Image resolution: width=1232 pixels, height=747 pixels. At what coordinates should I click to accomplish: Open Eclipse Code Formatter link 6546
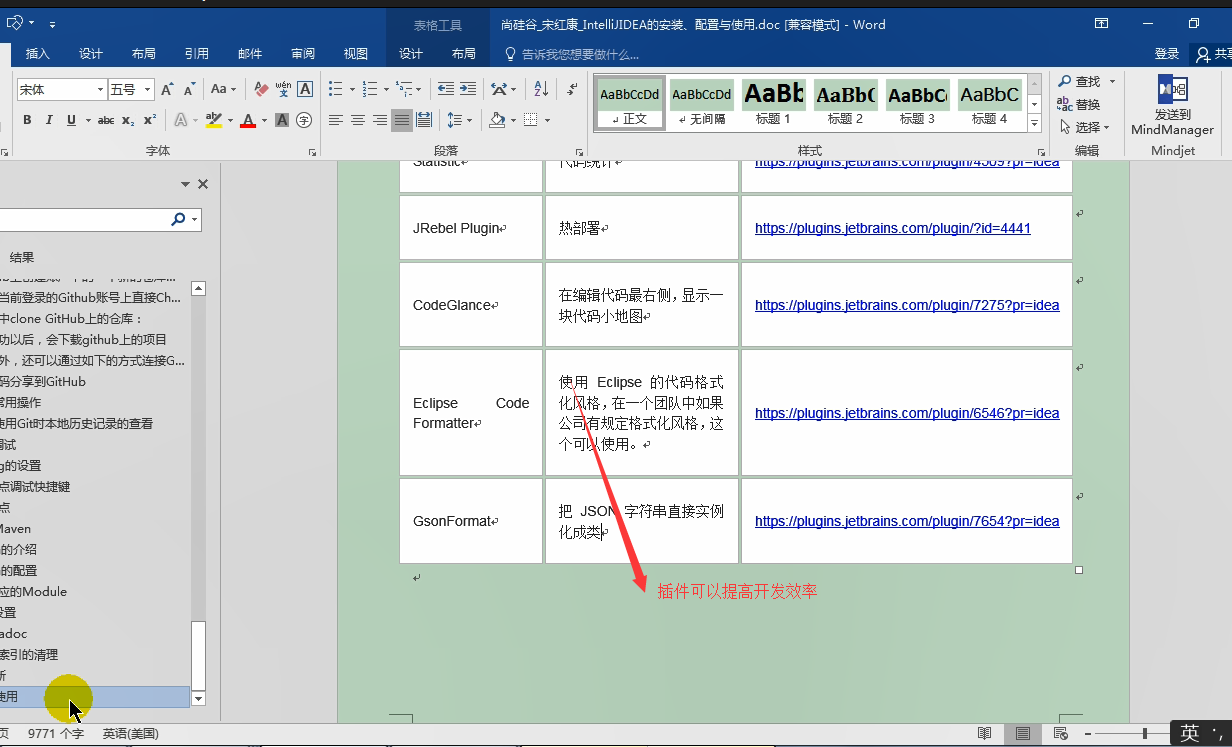907,413
